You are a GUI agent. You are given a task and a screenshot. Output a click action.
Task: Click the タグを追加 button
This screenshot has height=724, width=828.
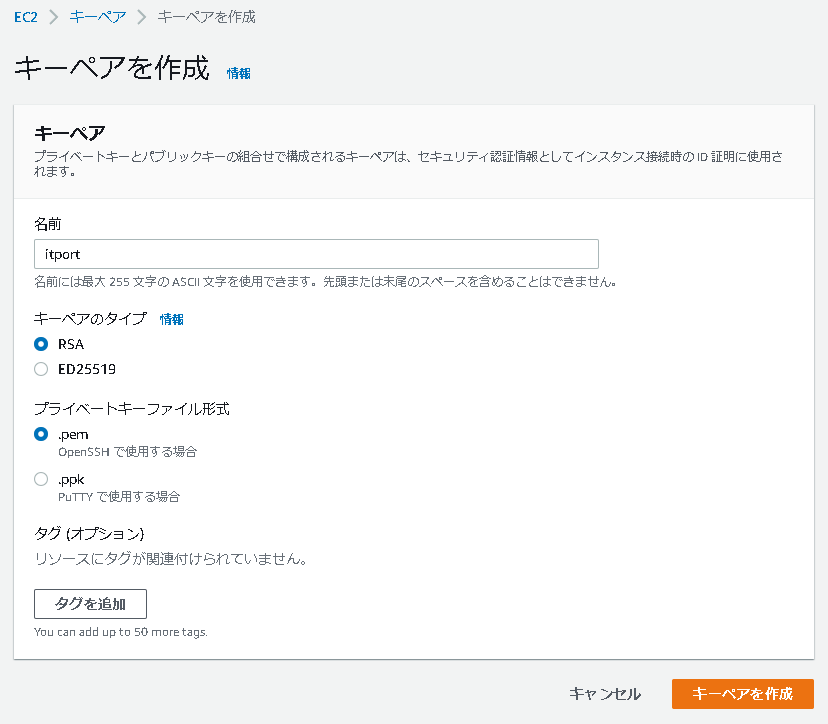pos(90,604)
